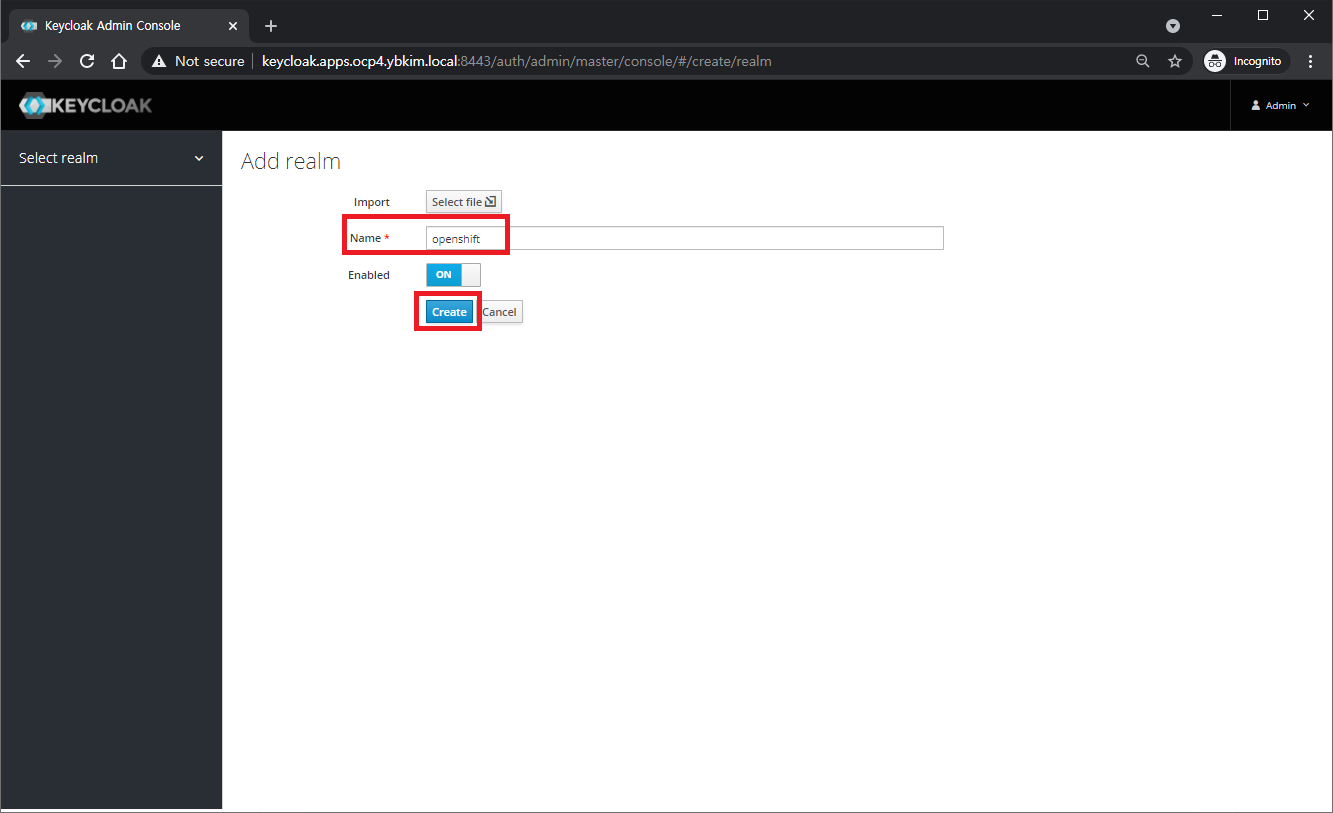
Task: Go back with the browser back arrow
Action: pyautogui.click(x=23, y=61)
